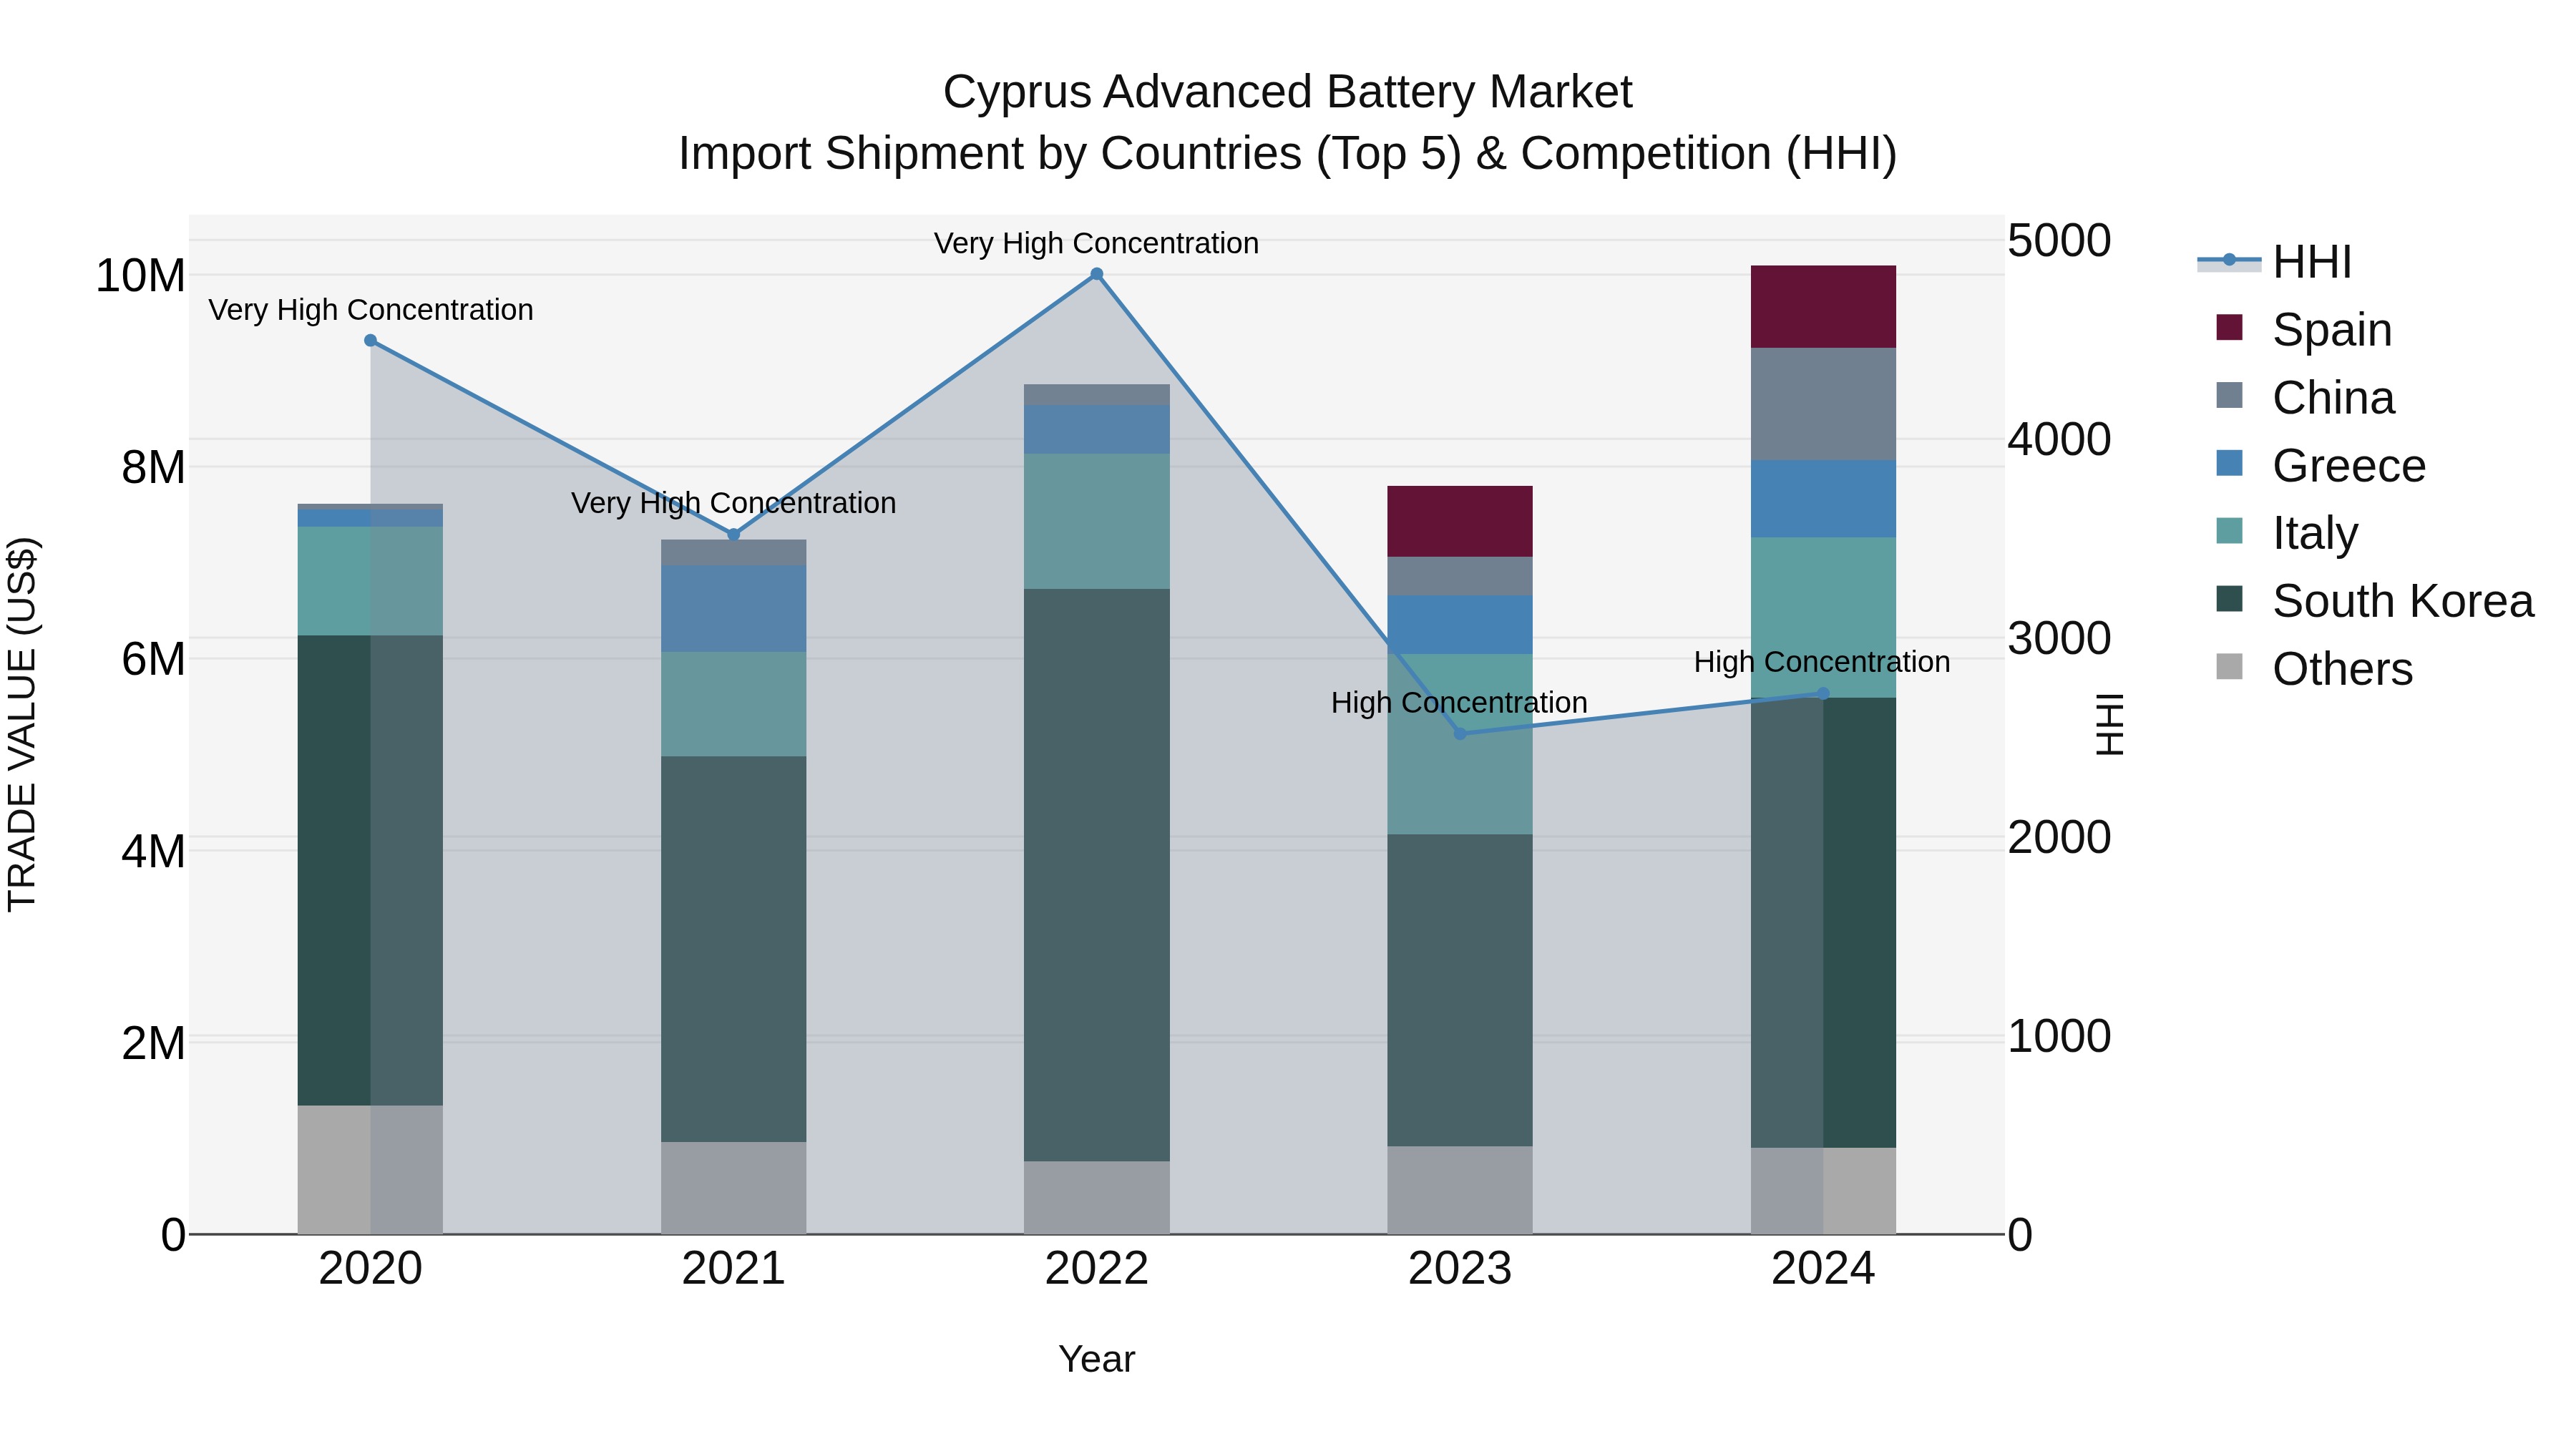Image resolution: width=2576 pixels, height=1449 pixels.
Task: Click the 'High Concentration' label near 2023
Action: 1460,703
